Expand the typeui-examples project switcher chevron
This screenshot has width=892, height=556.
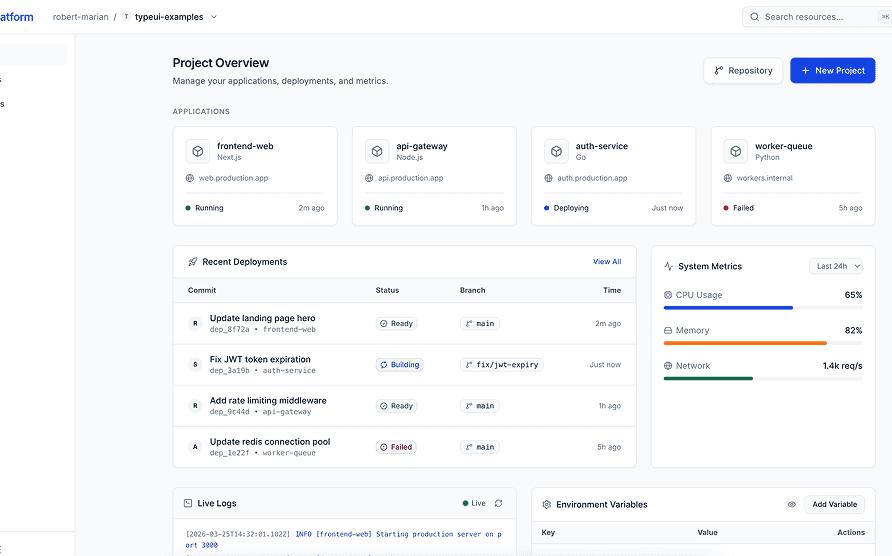tap(214, 17)
